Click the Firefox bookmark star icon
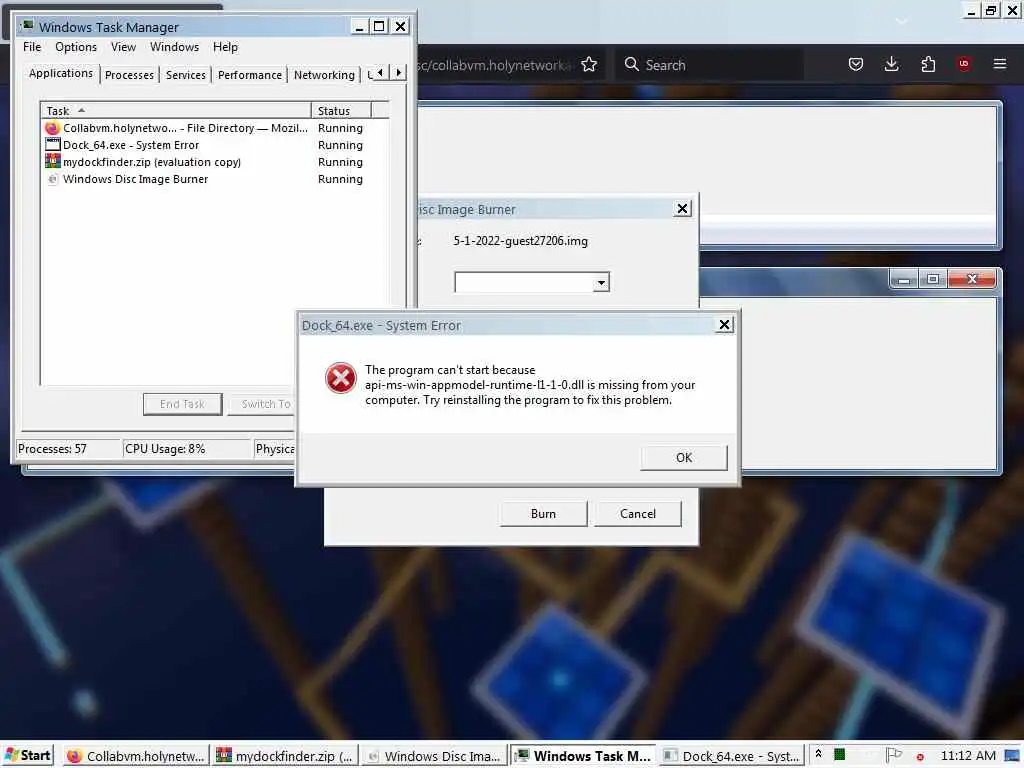Image resolution: width=1024 pixels, height=768 pixels. click(x=589, y=64)
